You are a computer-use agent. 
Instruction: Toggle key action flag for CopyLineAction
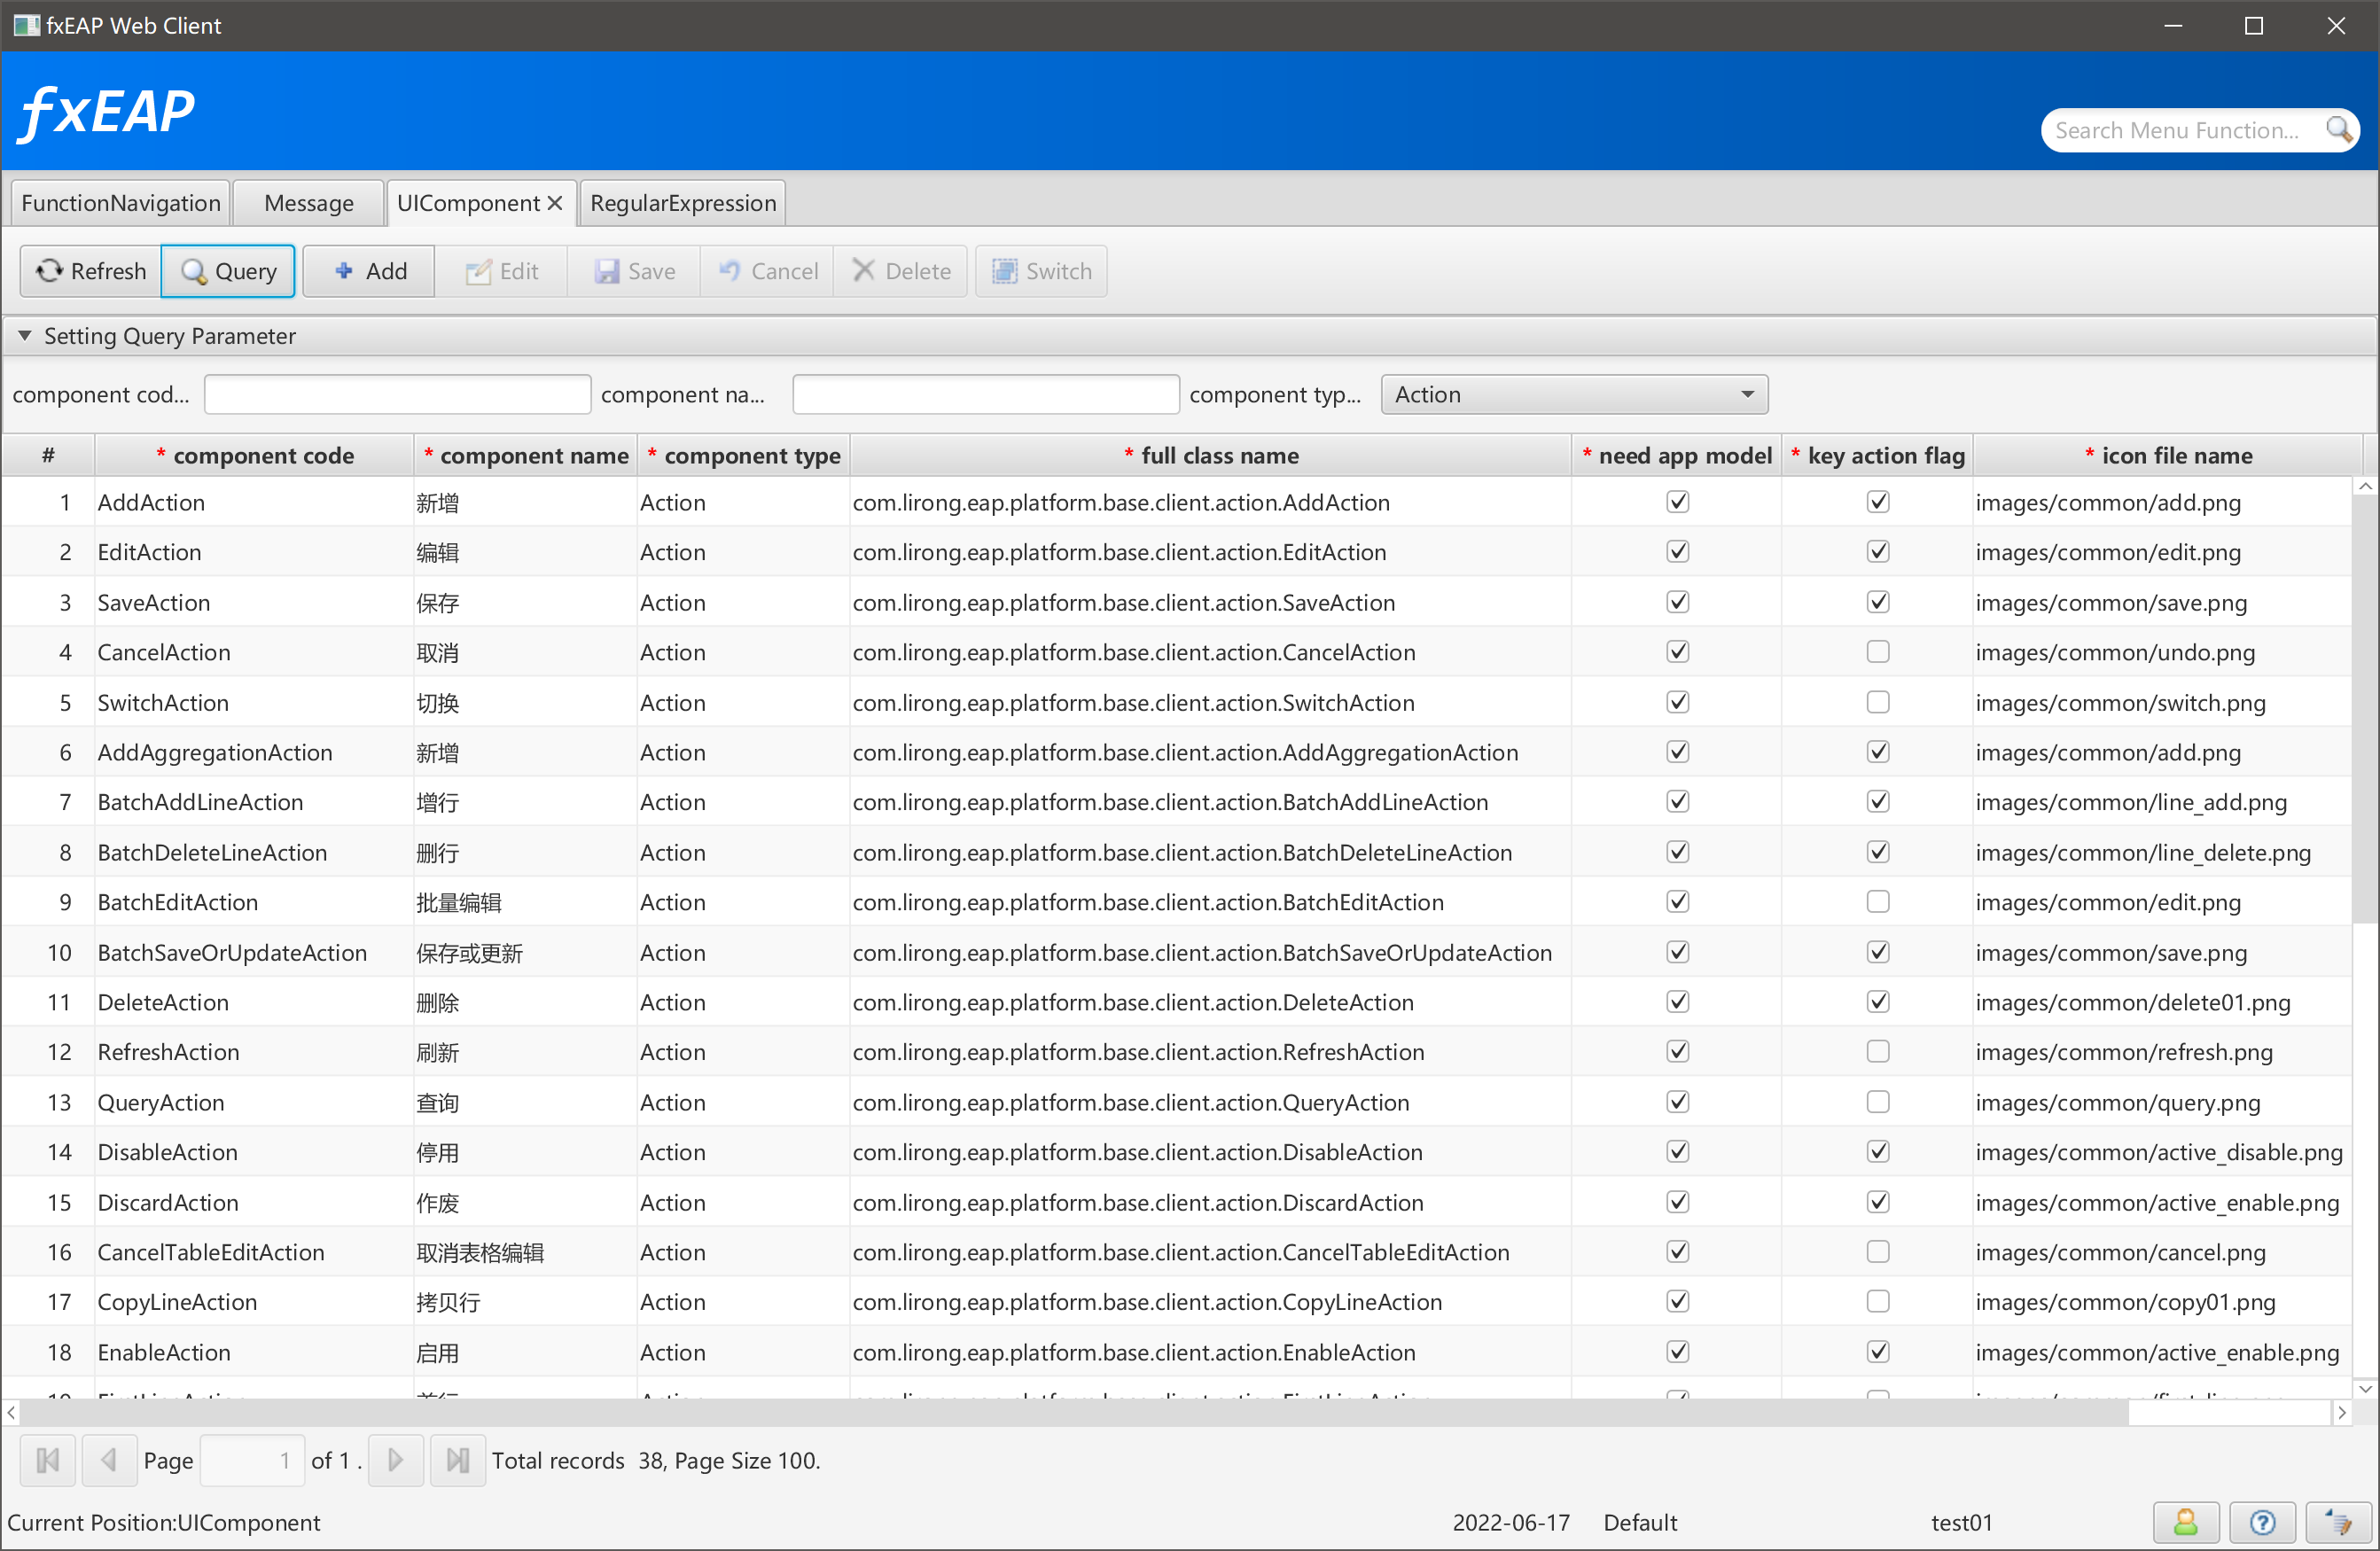(x=1878, y=1302)
